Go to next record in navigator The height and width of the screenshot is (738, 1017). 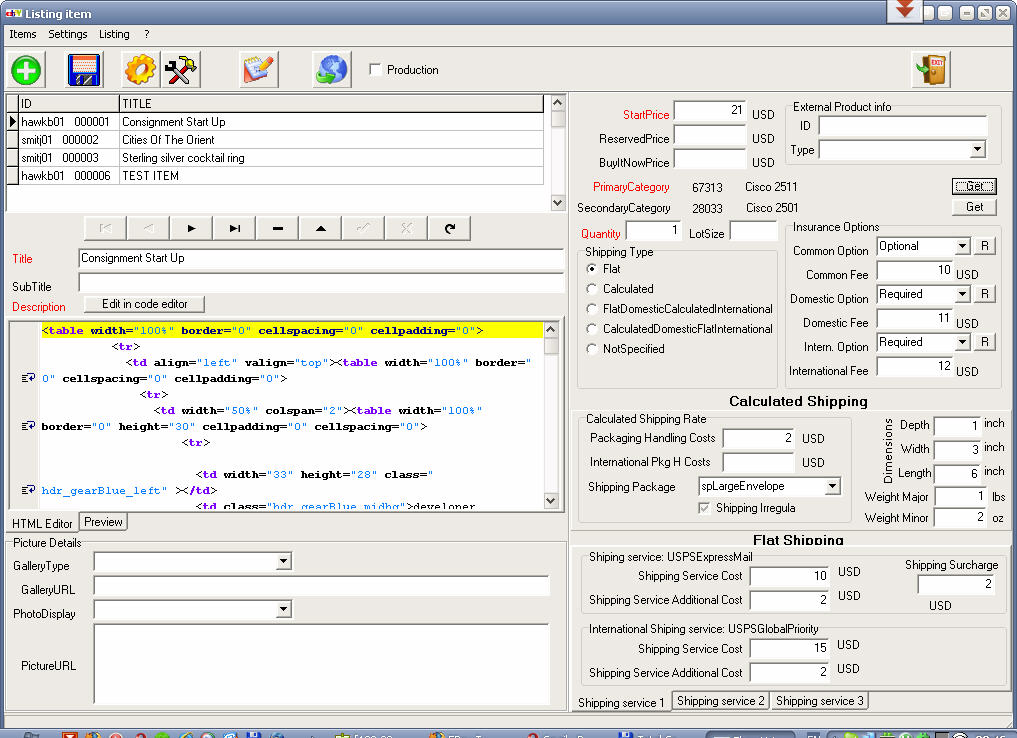tap(192, 228)
